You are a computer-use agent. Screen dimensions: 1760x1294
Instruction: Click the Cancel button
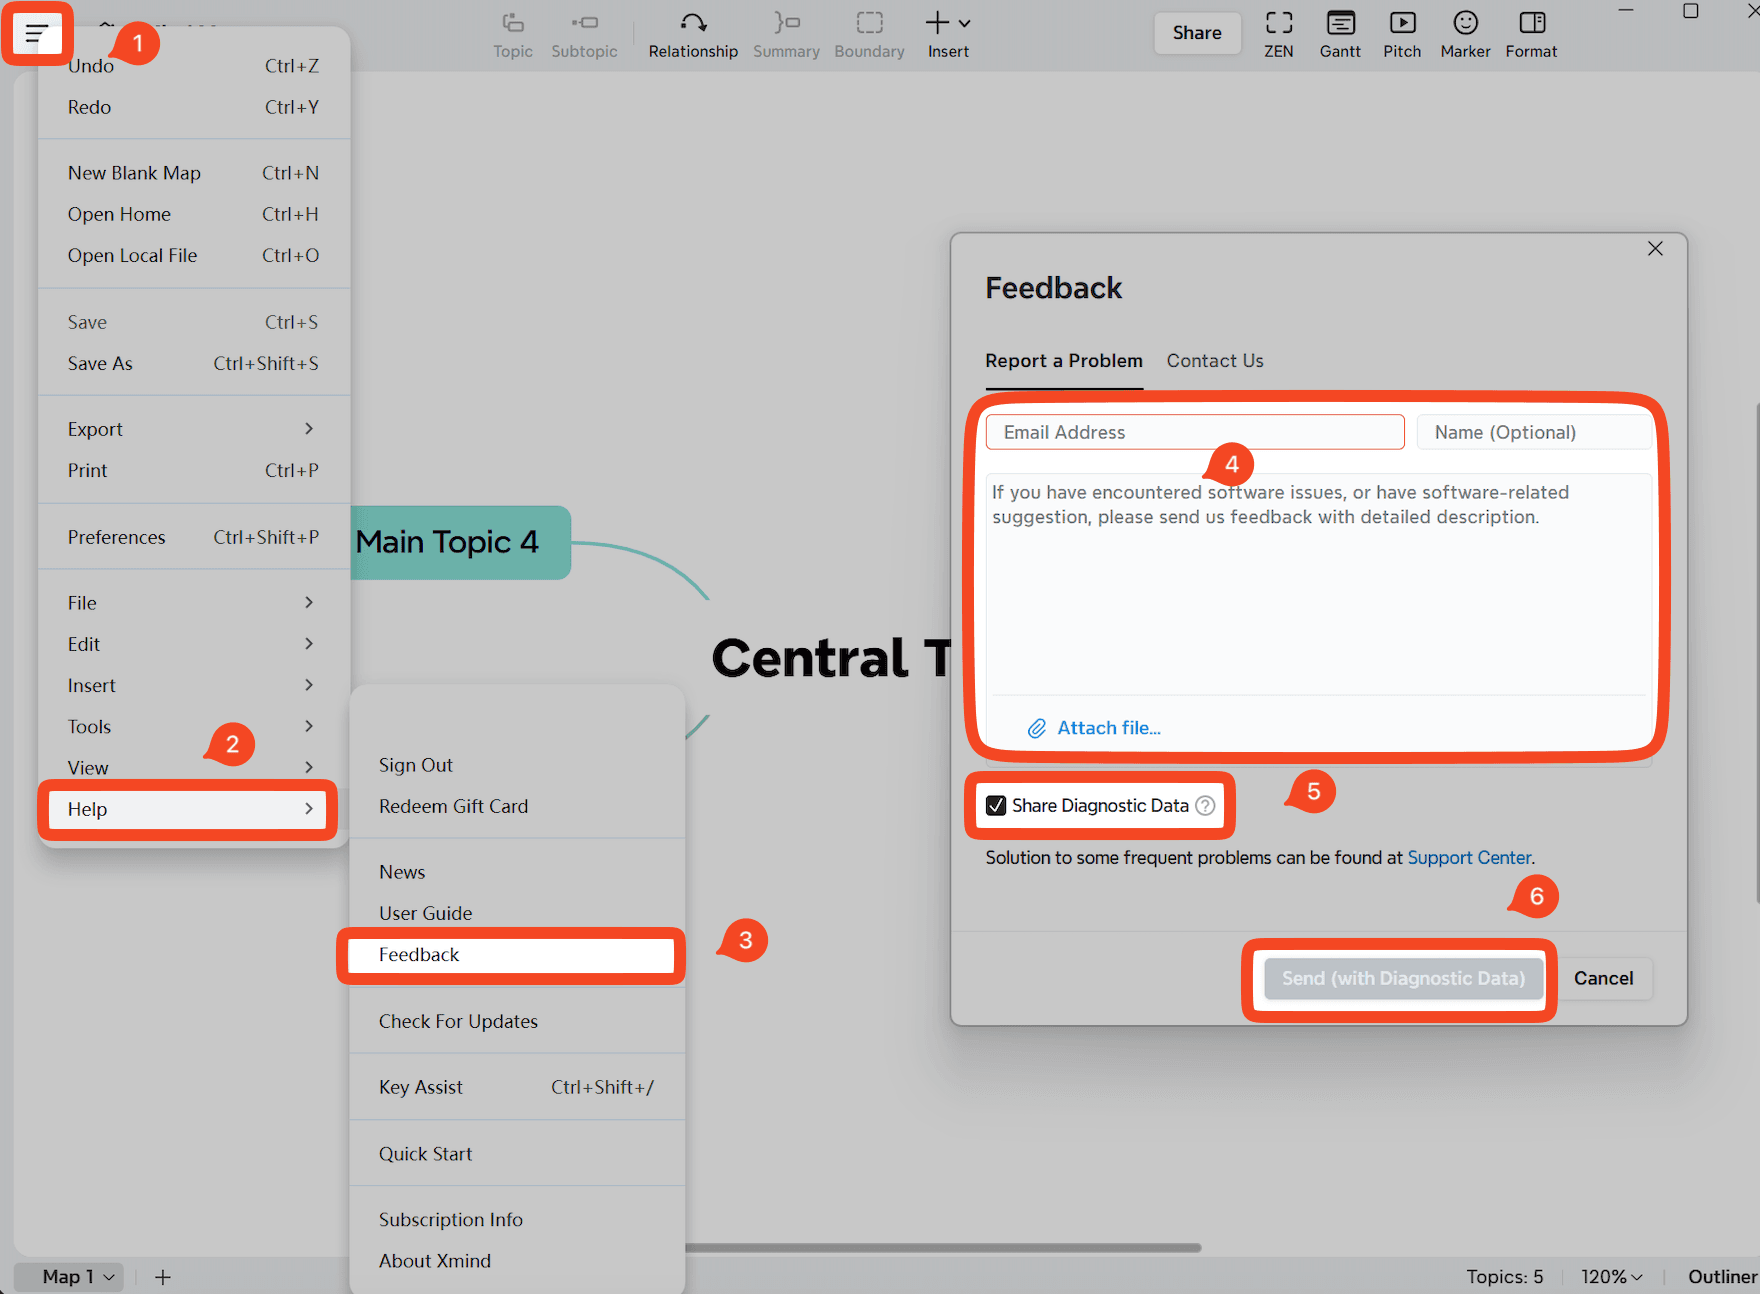click(x=1603, y=978)
